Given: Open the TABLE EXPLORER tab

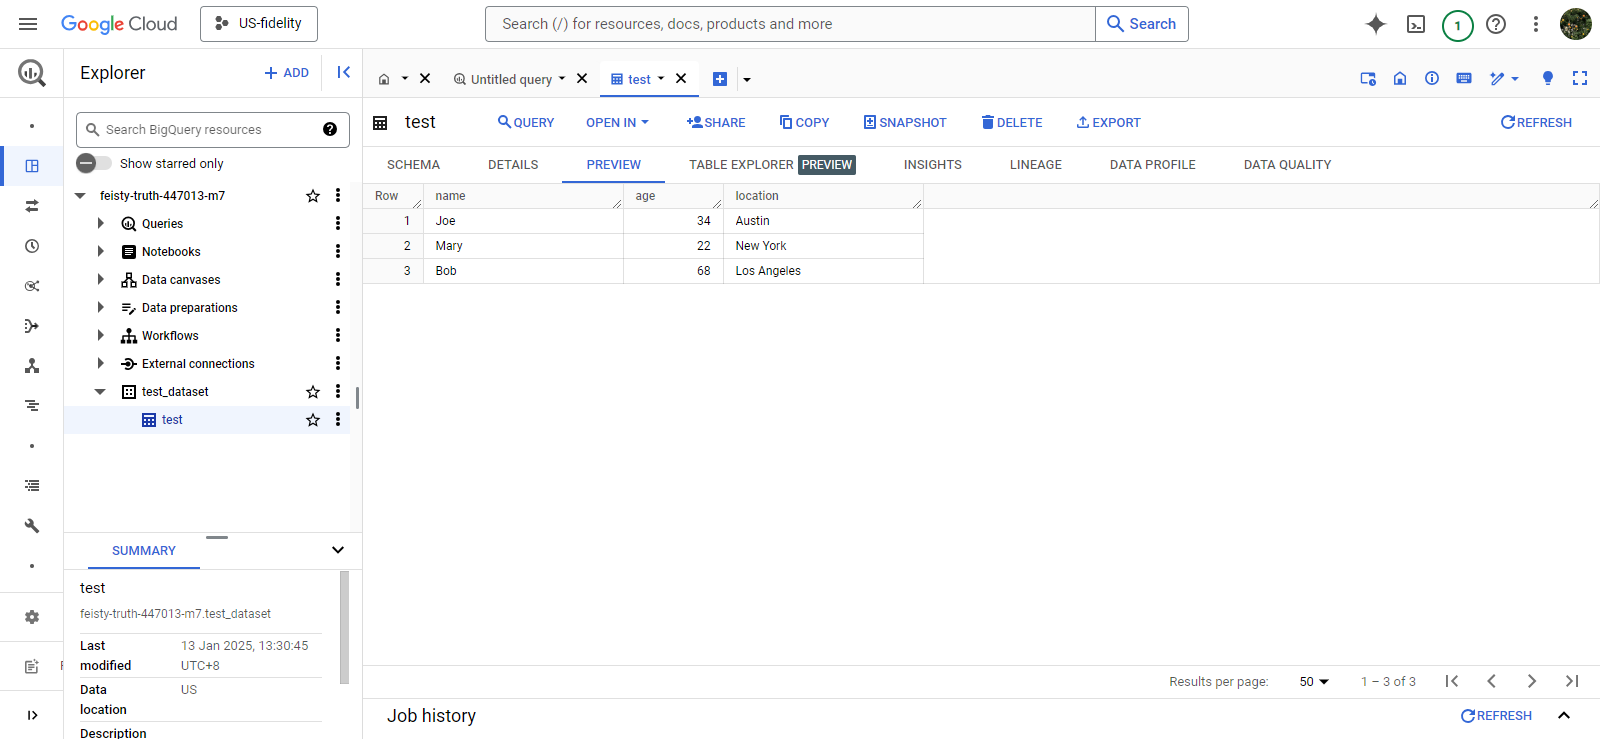Looking at the screenshot, I should (772, 165).
